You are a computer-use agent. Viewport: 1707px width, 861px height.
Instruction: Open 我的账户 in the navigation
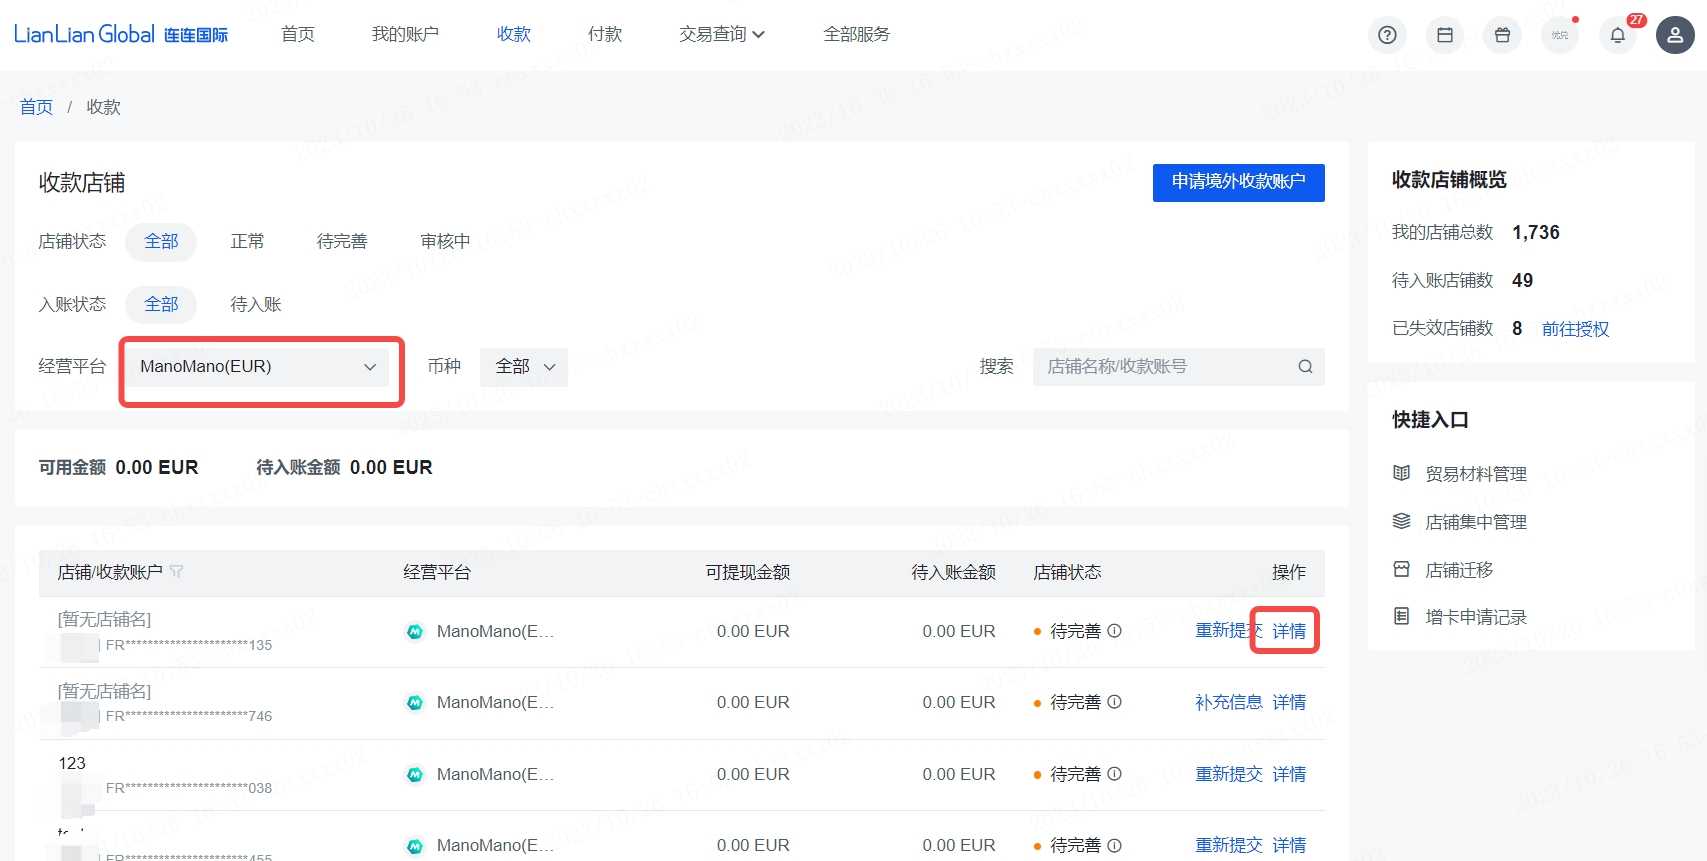tap(405, 34)
